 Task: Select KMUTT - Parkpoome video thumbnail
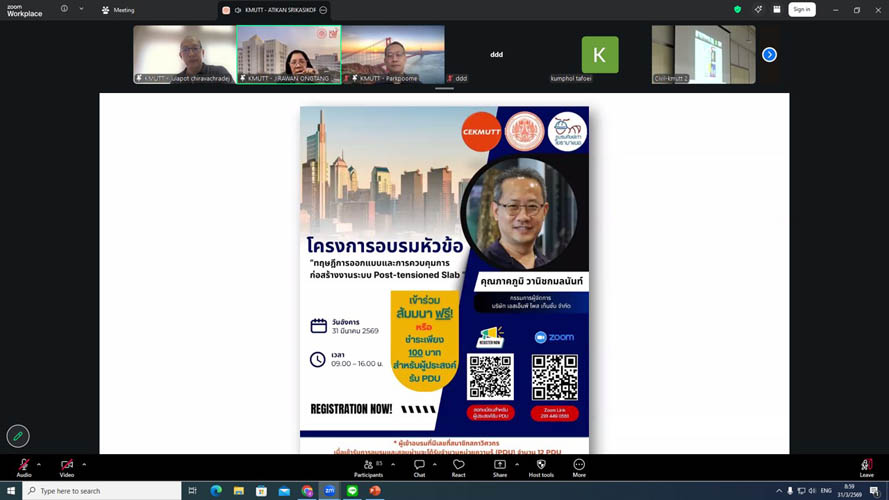393,54
